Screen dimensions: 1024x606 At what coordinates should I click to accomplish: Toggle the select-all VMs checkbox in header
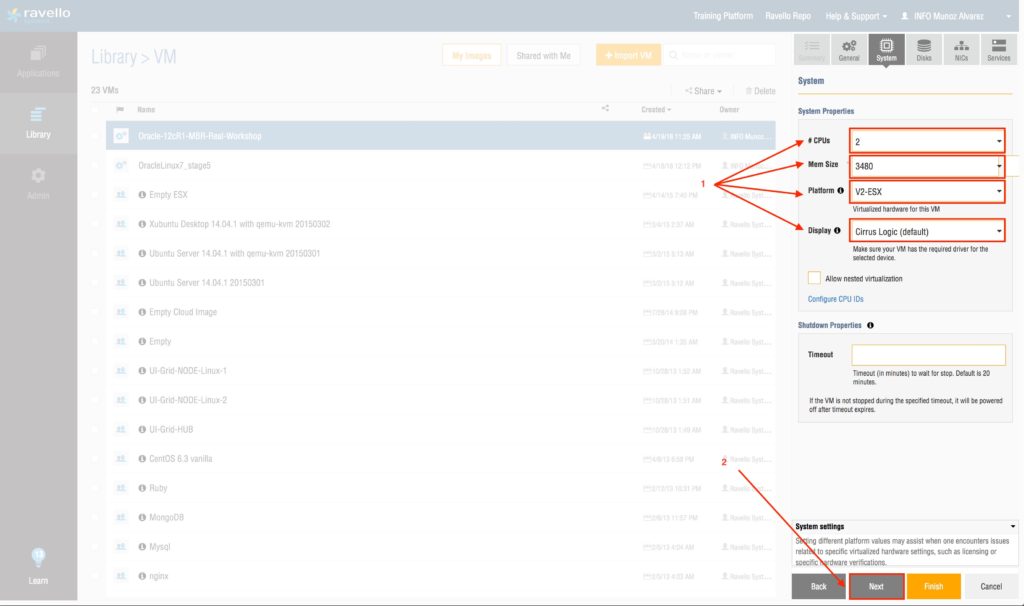96,109
